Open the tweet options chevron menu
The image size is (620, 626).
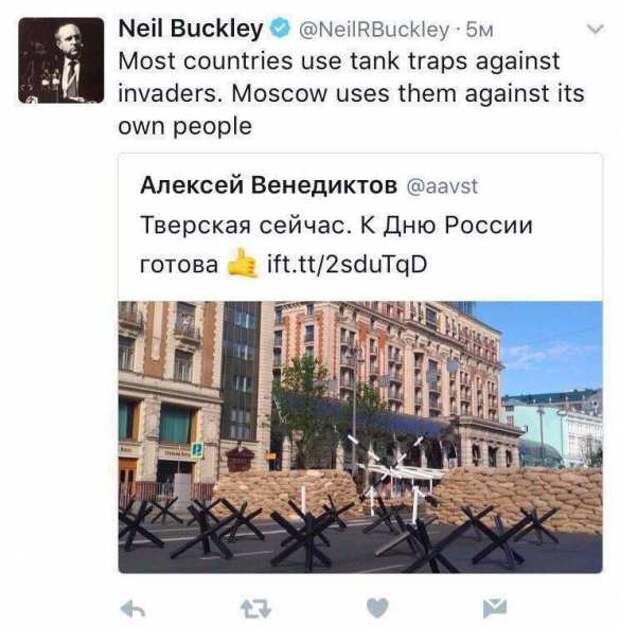point(595,29)
